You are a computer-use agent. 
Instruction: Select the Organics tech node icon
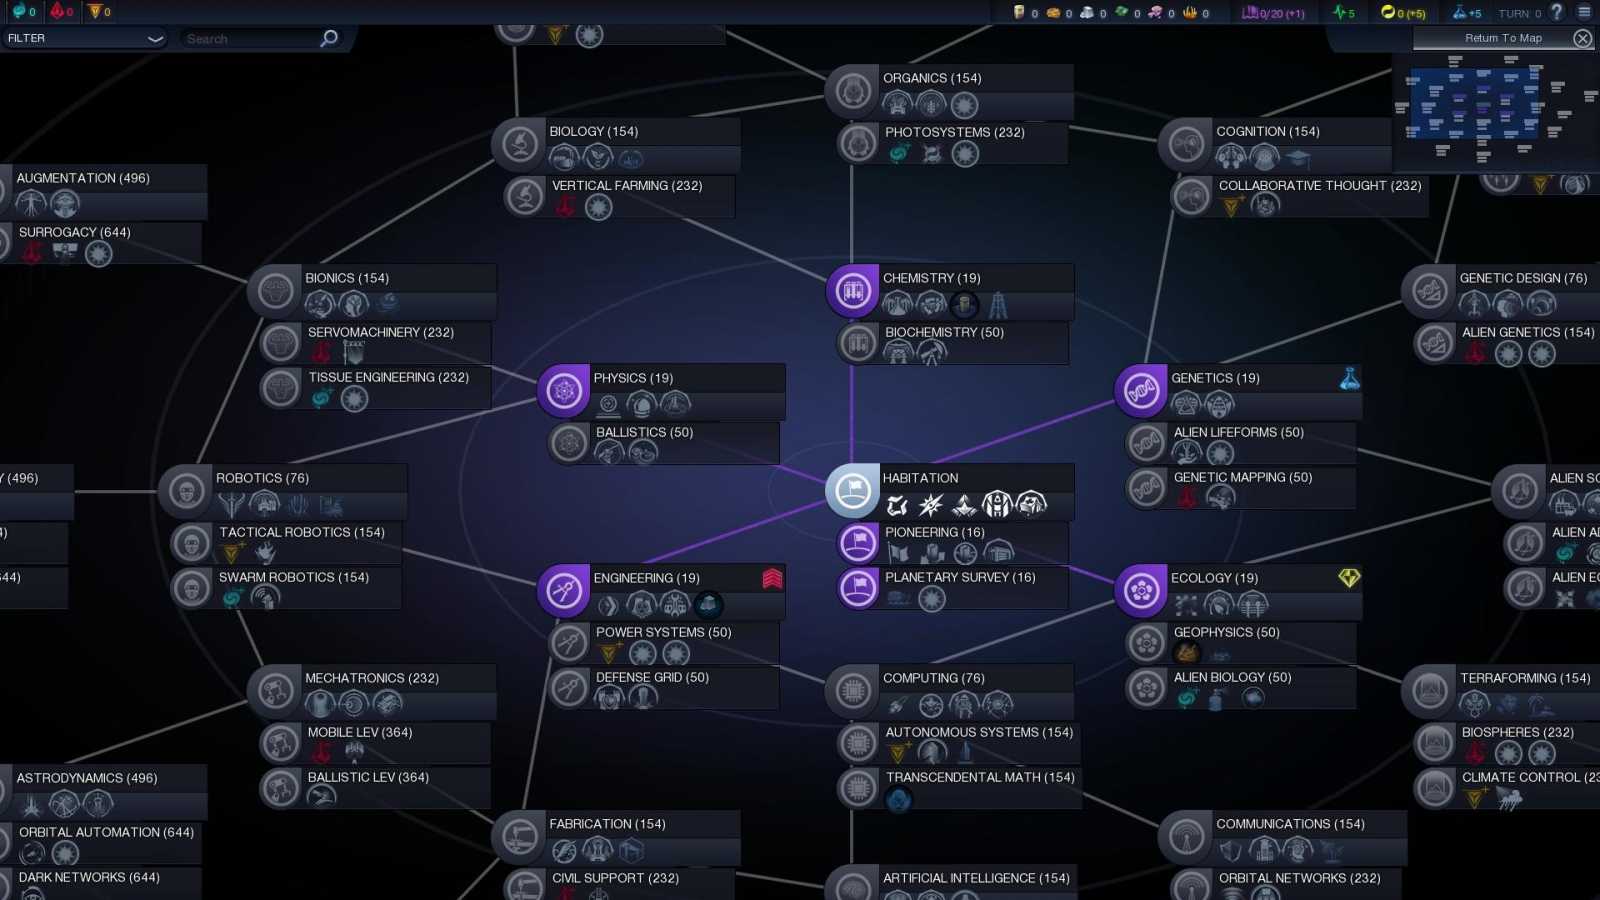(x=853, y=91)
